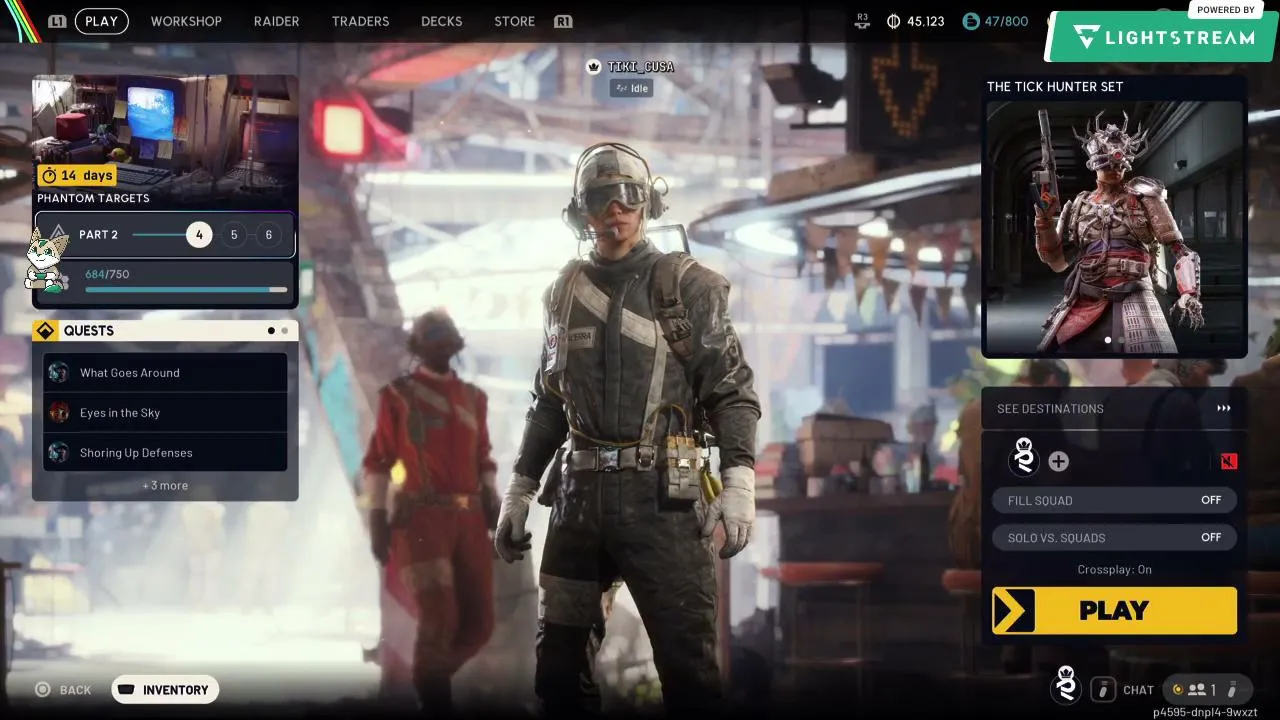The width and height of the screenshot is (1280, 720).
Task: Open the Phantom Targets event image
Action: coord(165,134)
